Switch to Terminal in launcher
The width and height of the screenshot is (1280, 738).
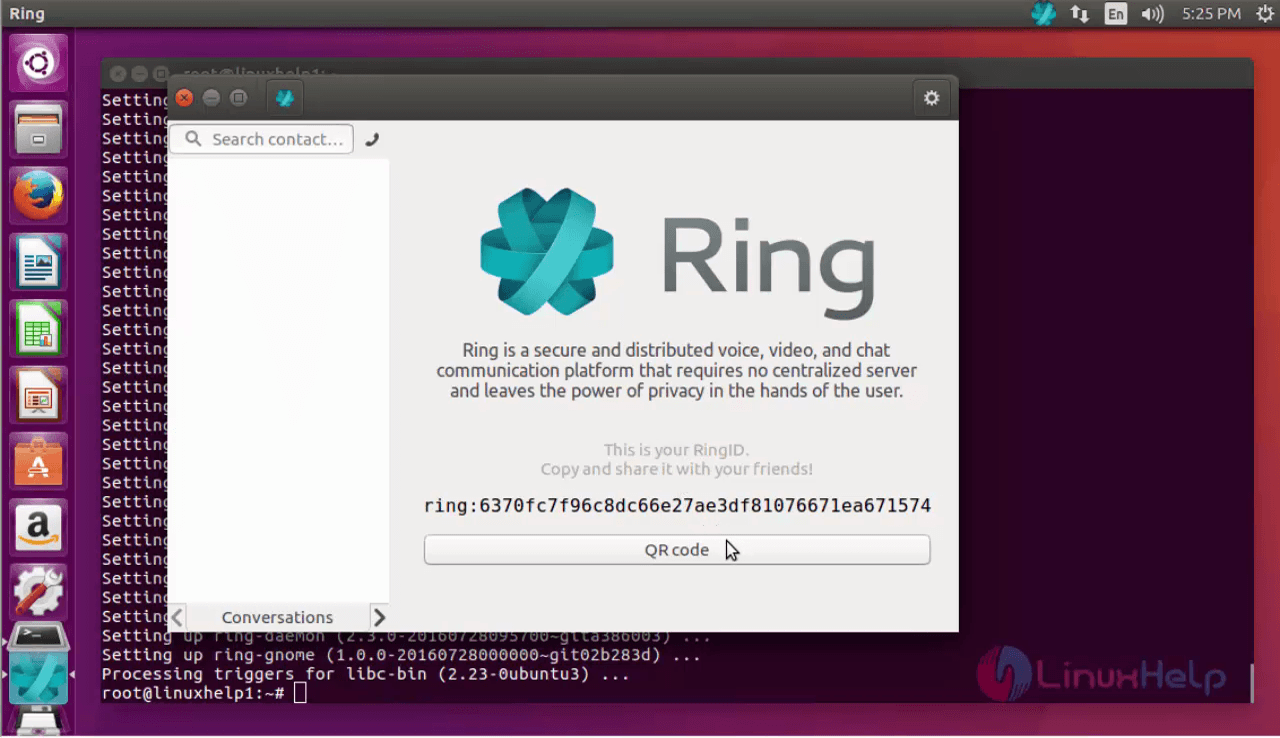click(x=38, y=637)
